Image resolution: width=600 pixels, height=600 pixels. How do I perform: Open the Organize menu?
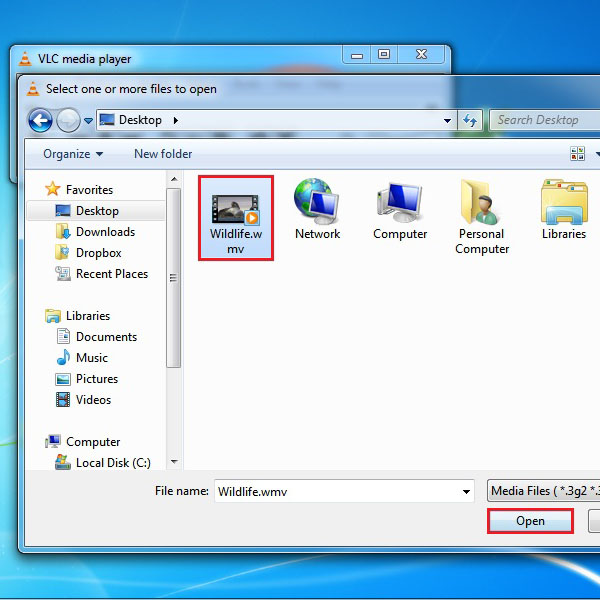click(x=73, y=154)
